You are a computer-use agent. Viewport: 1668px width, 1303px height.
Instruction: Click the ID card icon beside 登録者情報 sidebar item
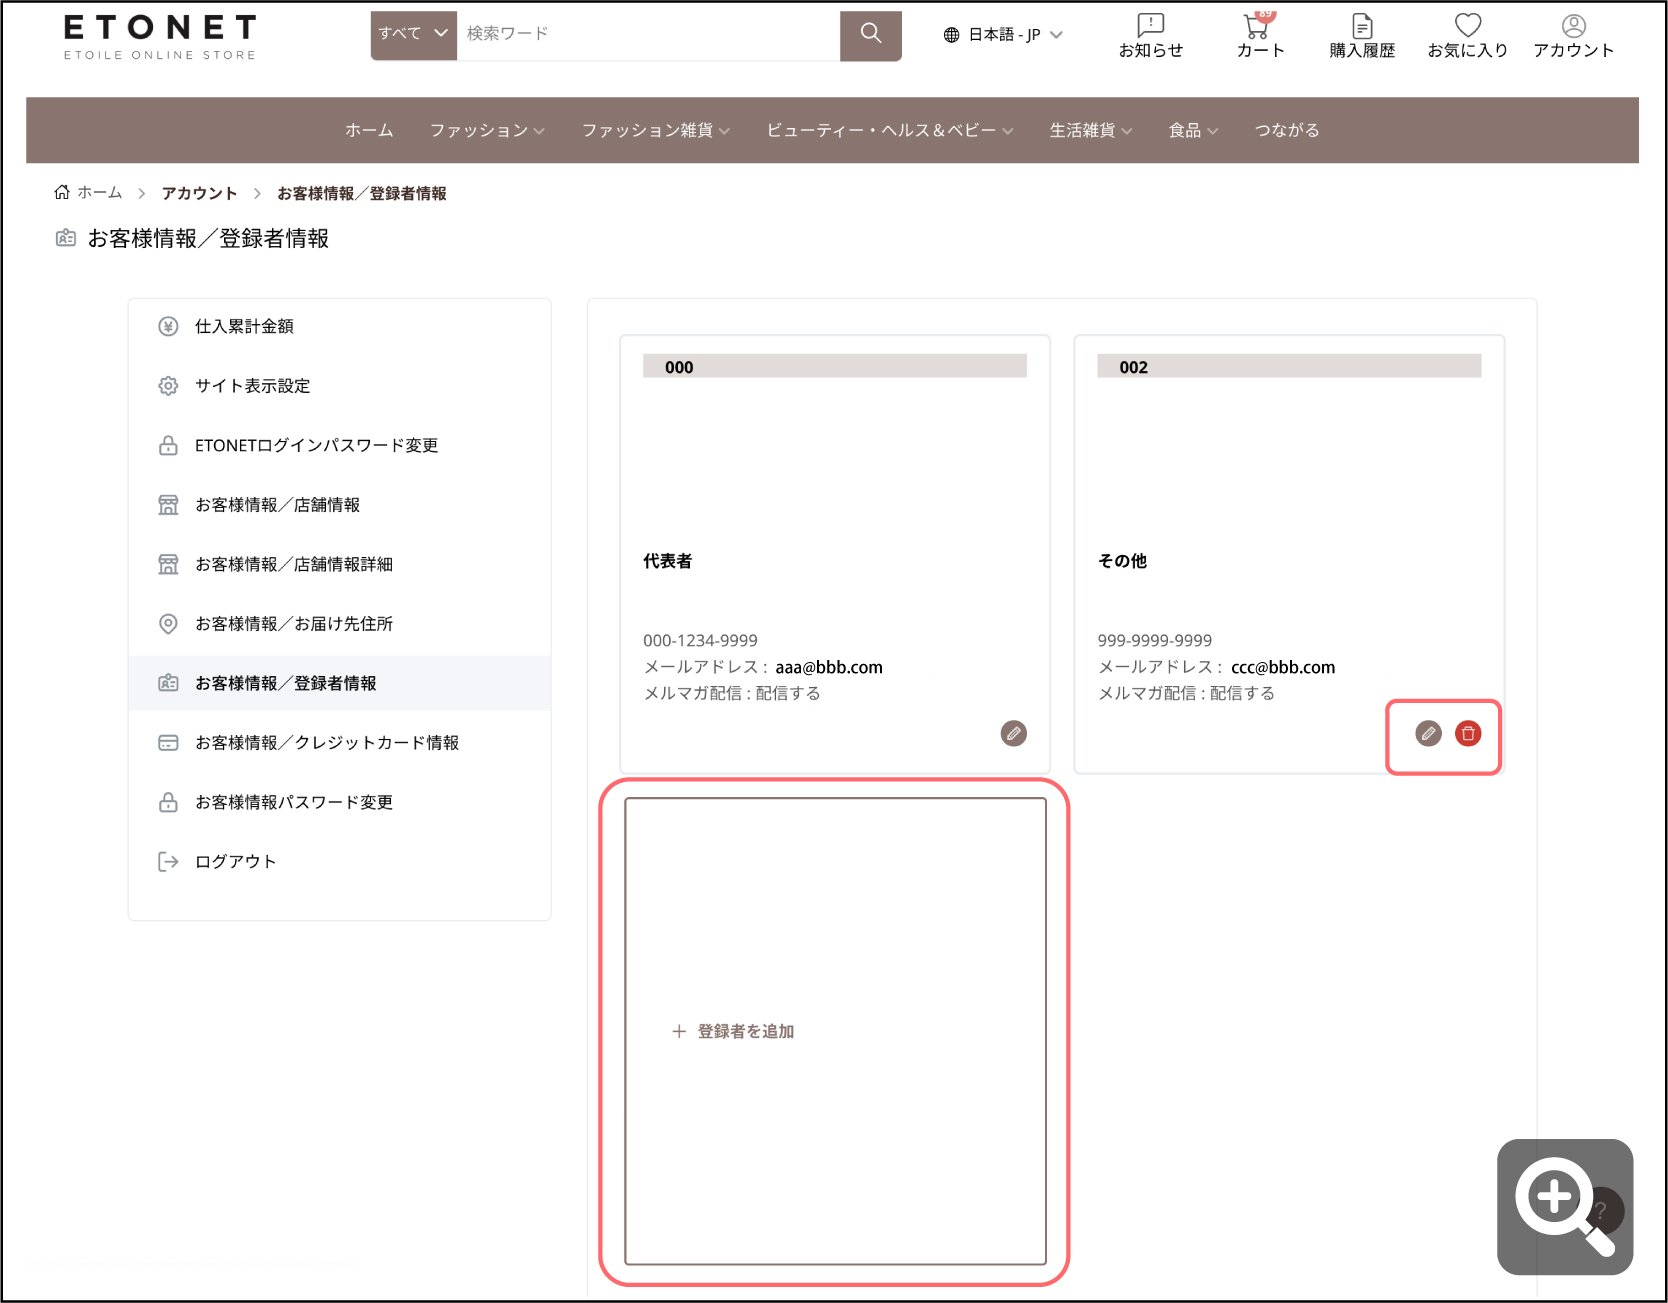pyautogui.click(x=168, y=683)
